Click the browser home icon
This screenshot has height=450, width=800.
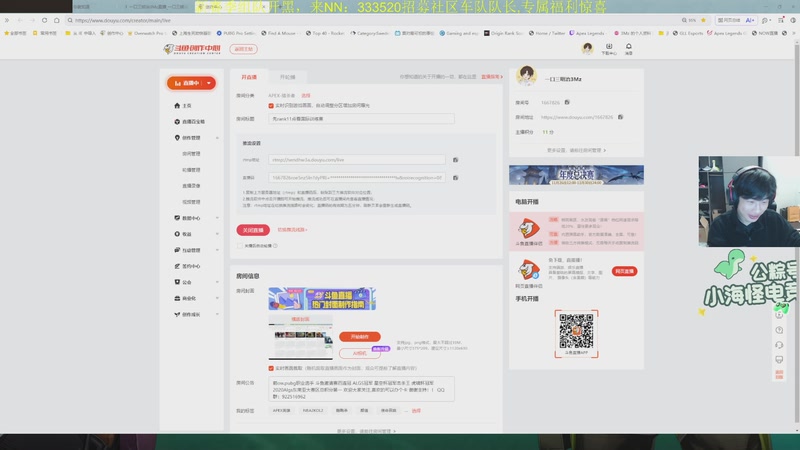(57, 20)
